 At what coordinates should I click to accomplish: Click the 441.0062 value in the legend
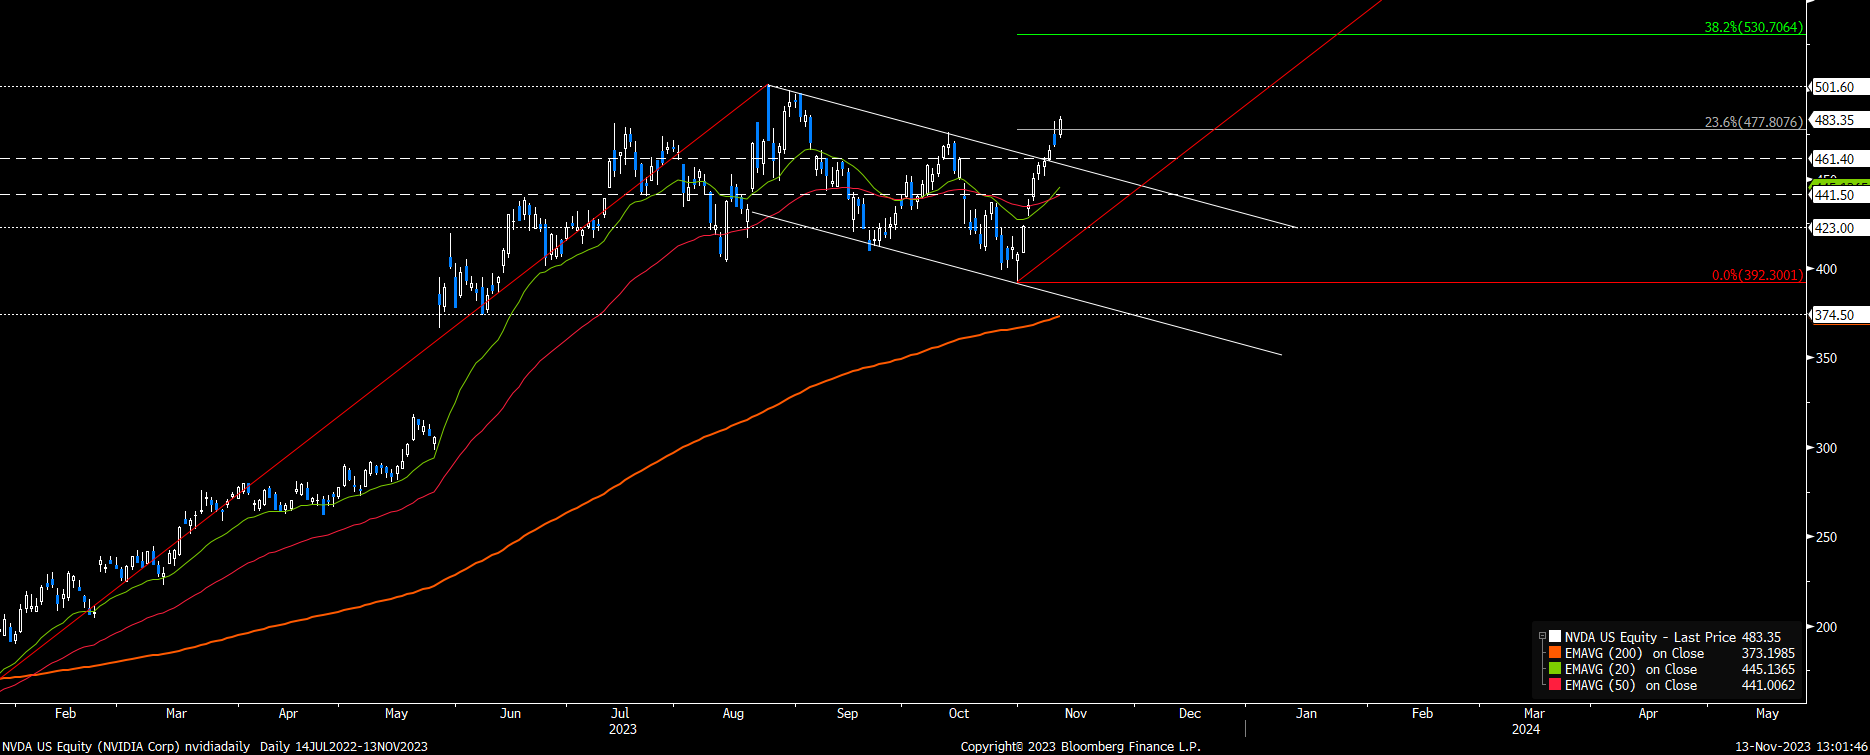tap(1767, 685)
